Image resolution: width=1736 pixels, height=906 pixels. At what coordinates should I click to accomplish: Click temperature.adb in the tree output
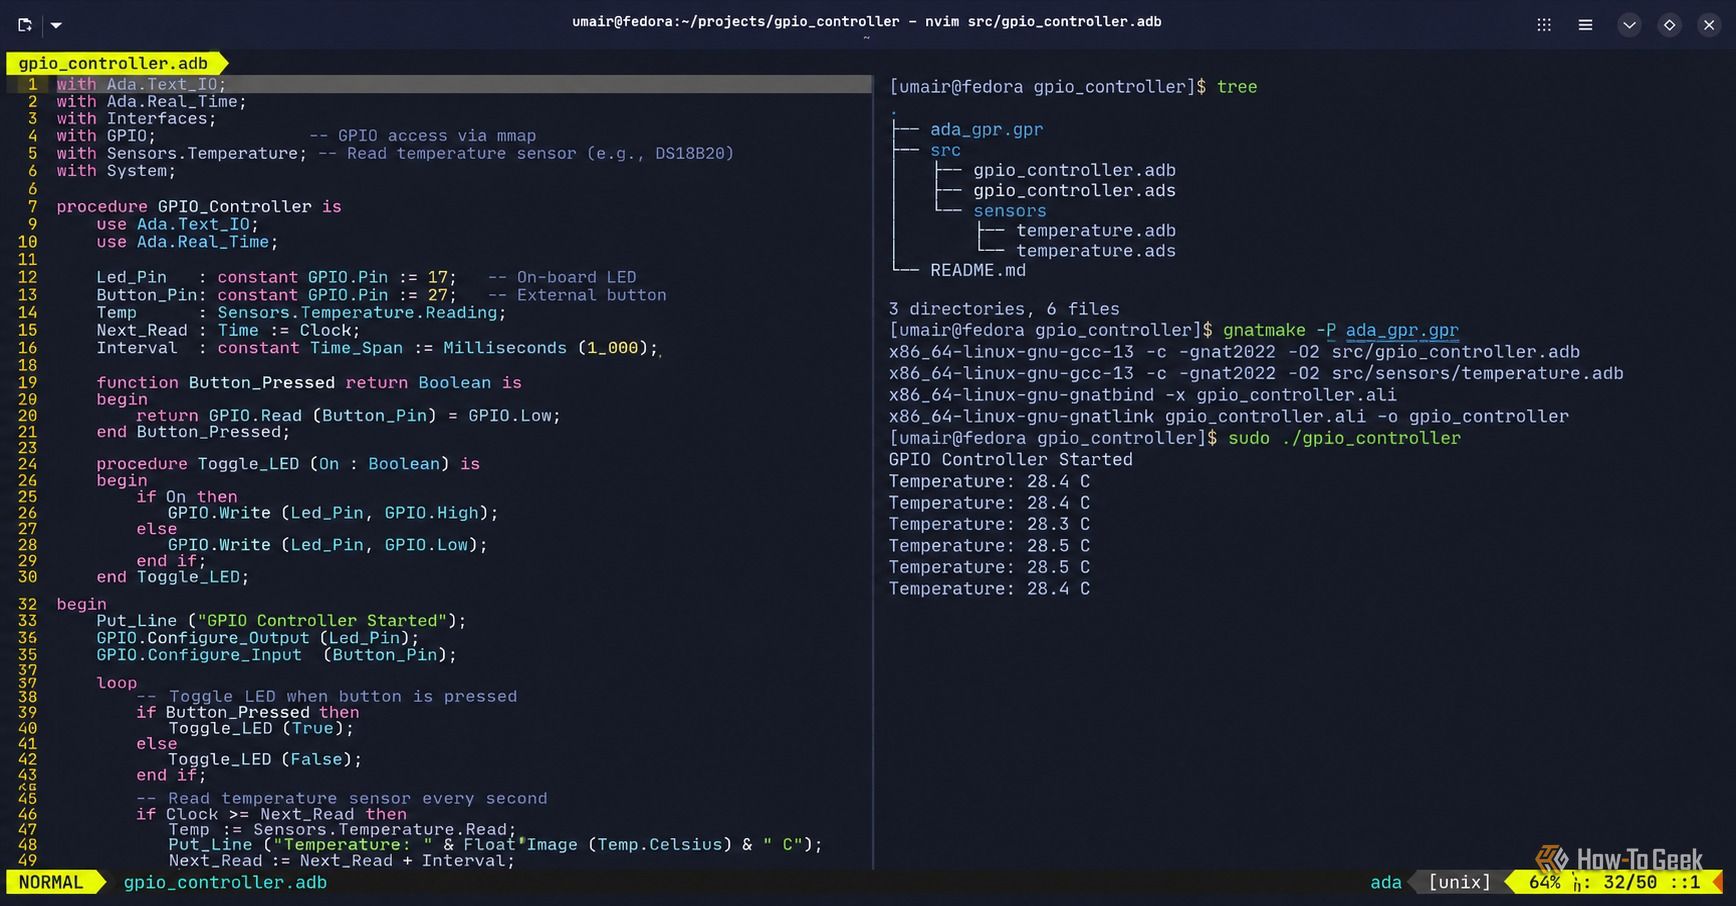pyautogui.click(x=1096, y=230)
